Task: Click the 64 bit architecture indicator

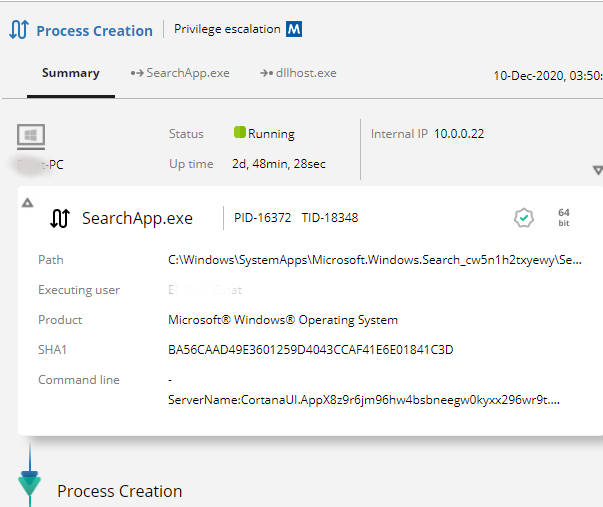Action: tap(564, 218)
